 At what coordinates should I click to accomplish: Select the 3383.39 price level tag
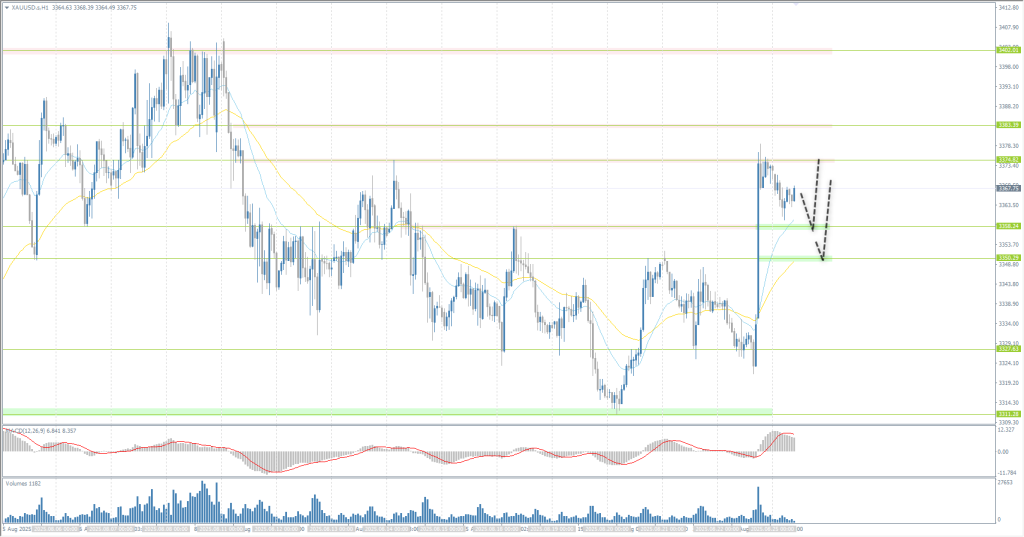pyautogui.click(x=1008, y=126)
